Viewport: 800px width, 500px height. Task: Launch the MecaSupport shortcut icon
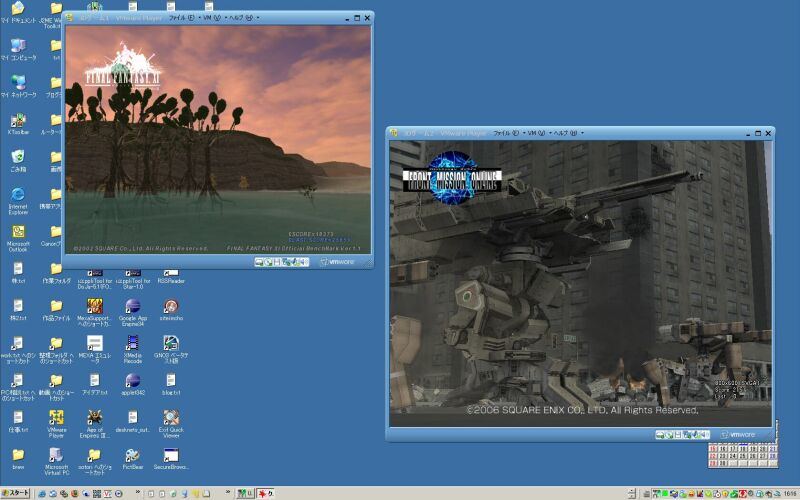(x=94, y=312)
